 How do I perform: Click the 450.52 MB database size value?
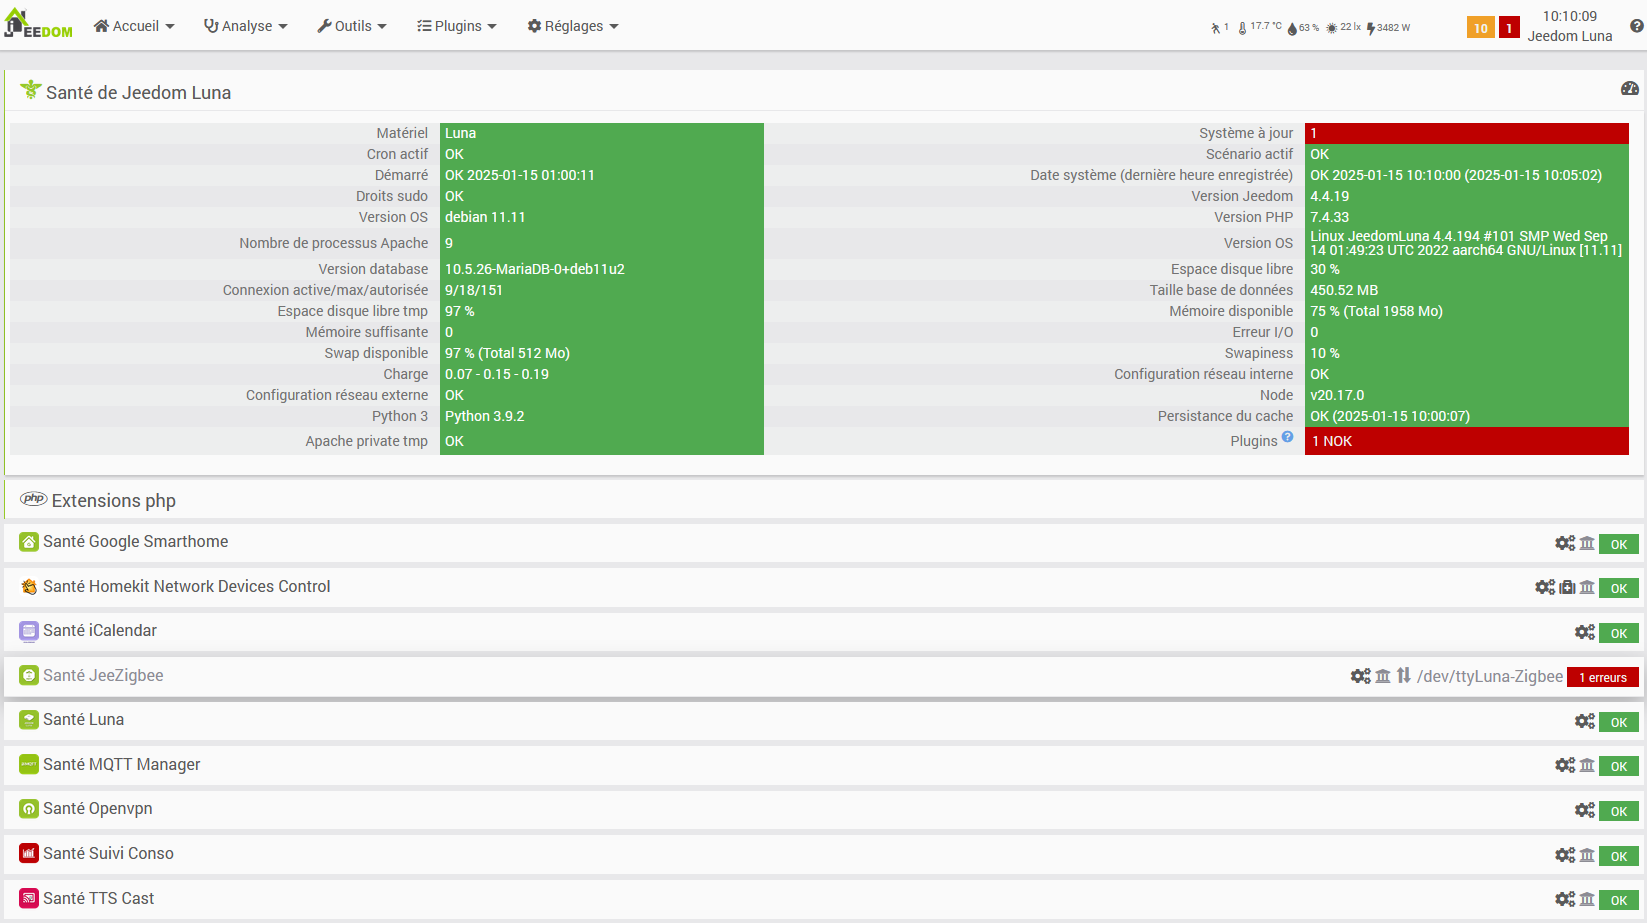tap(1467, 290)
